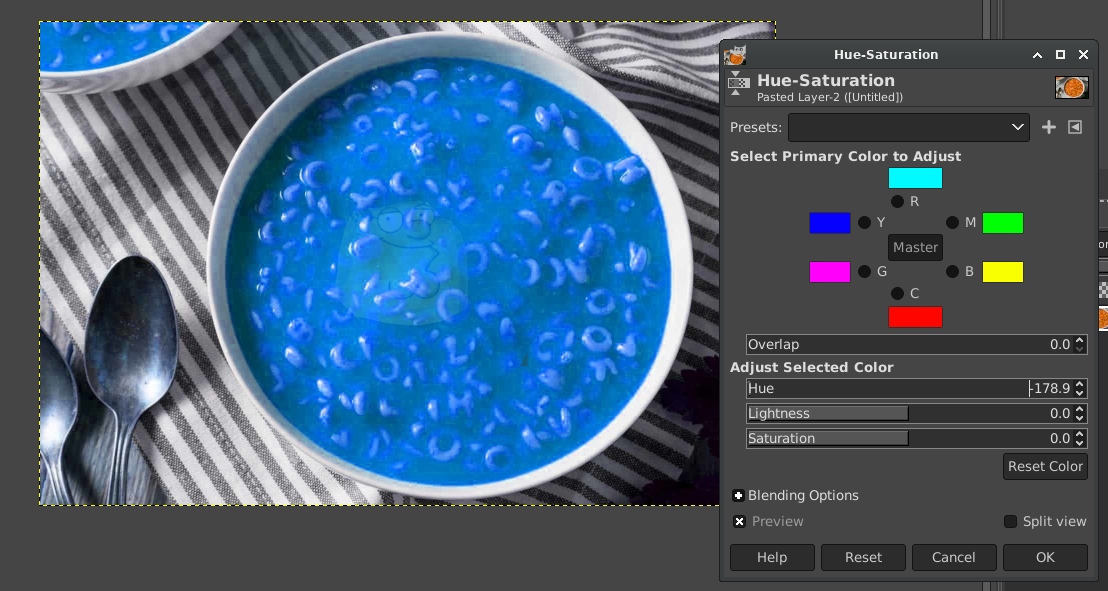Click Reset Color button
The image size is (1108, 591).
click(1045, 467)
